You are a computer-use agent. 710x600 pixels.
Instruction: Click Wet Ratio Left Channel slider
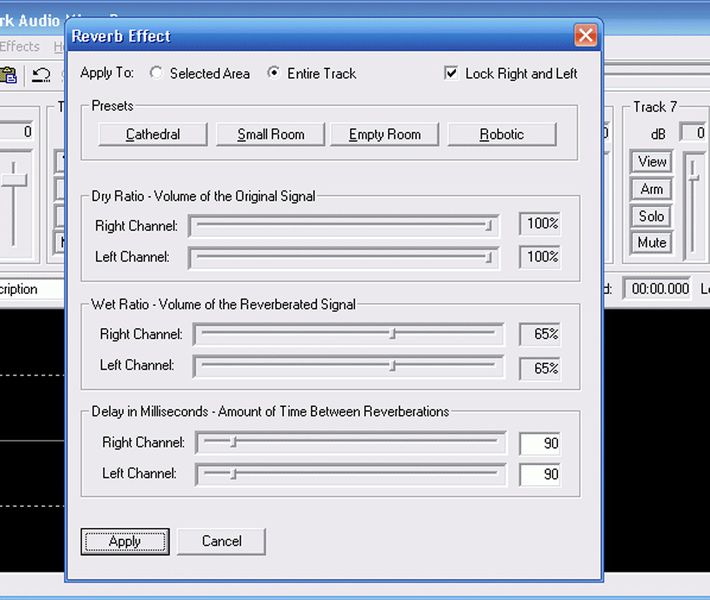[348, 365]
